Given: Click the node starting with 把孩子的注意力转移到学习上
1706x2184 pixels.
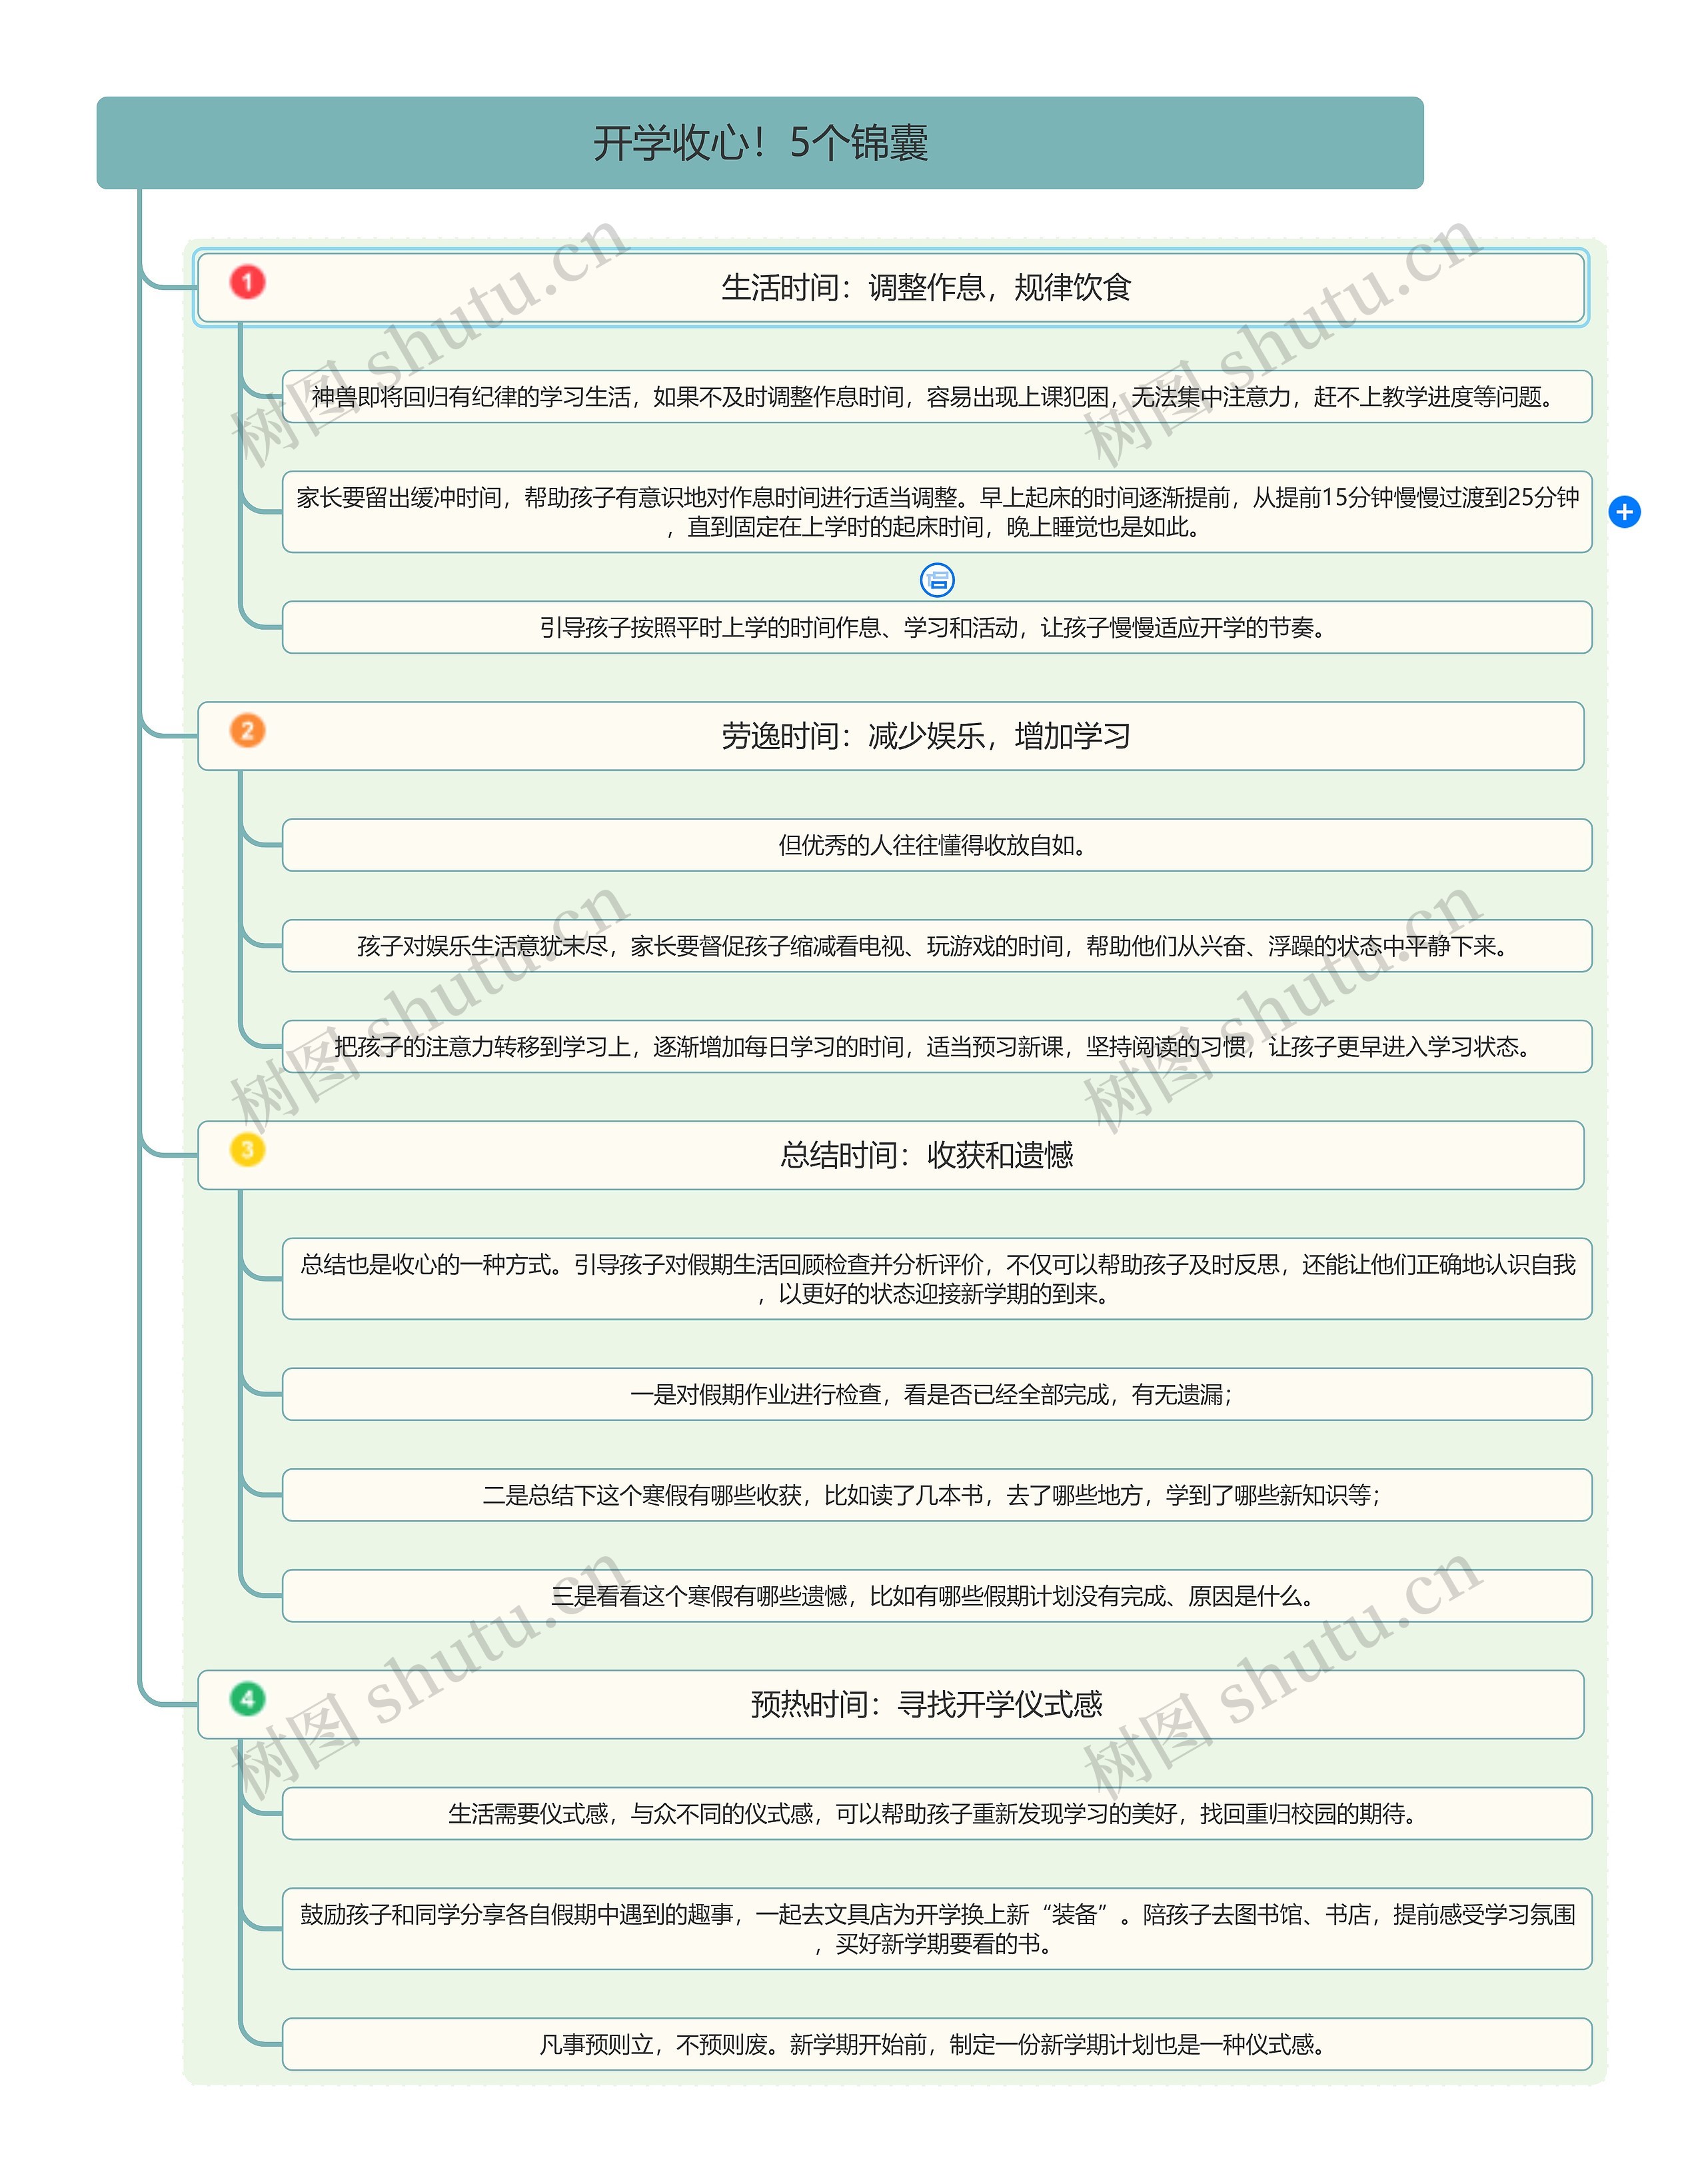Looking at the screenshot, I should click(x=937, y=1046).
